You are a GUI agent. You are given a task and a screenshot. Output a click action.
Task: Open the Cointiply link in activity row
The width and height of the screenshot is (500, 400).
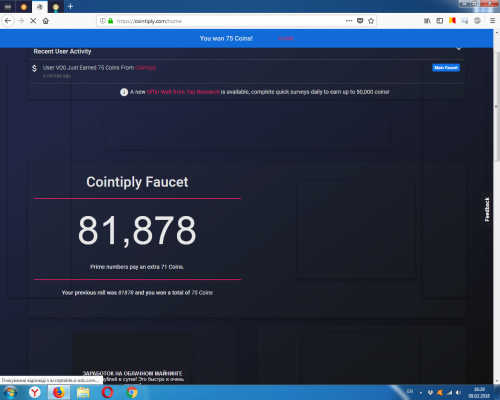pos(146,68)
